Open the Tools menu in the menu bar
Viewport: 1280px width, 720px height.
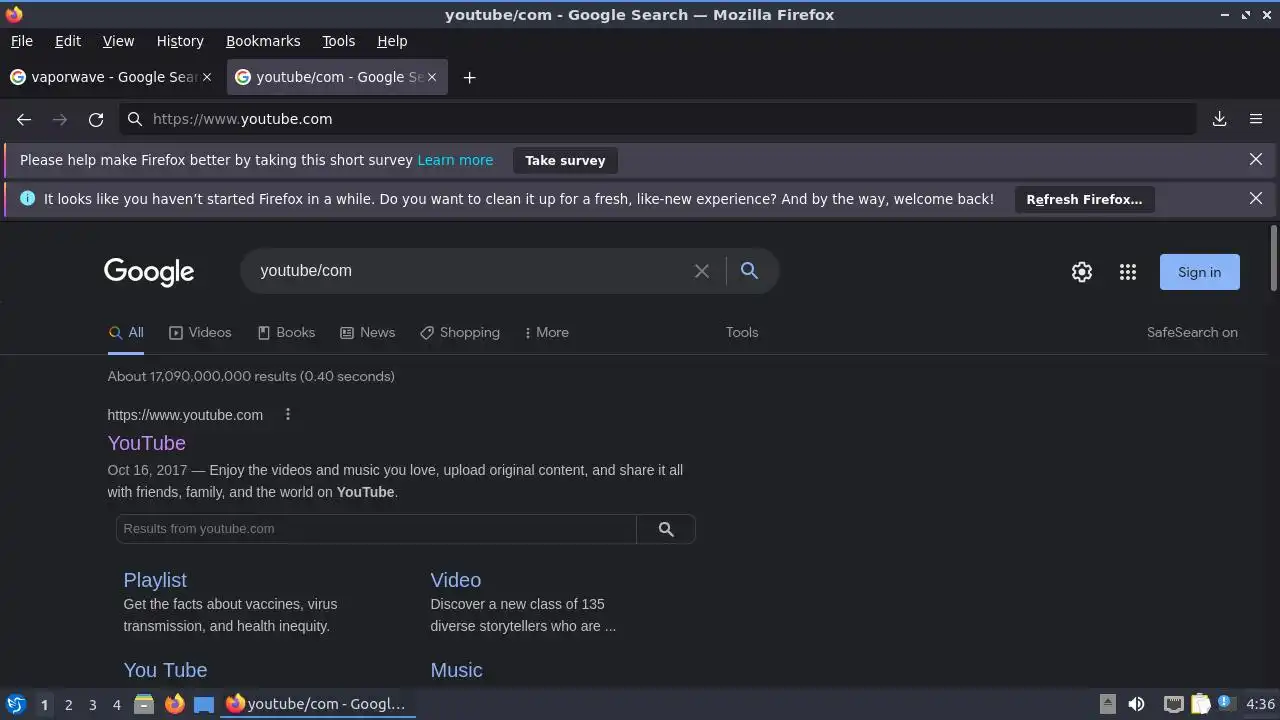click(339, 41)
